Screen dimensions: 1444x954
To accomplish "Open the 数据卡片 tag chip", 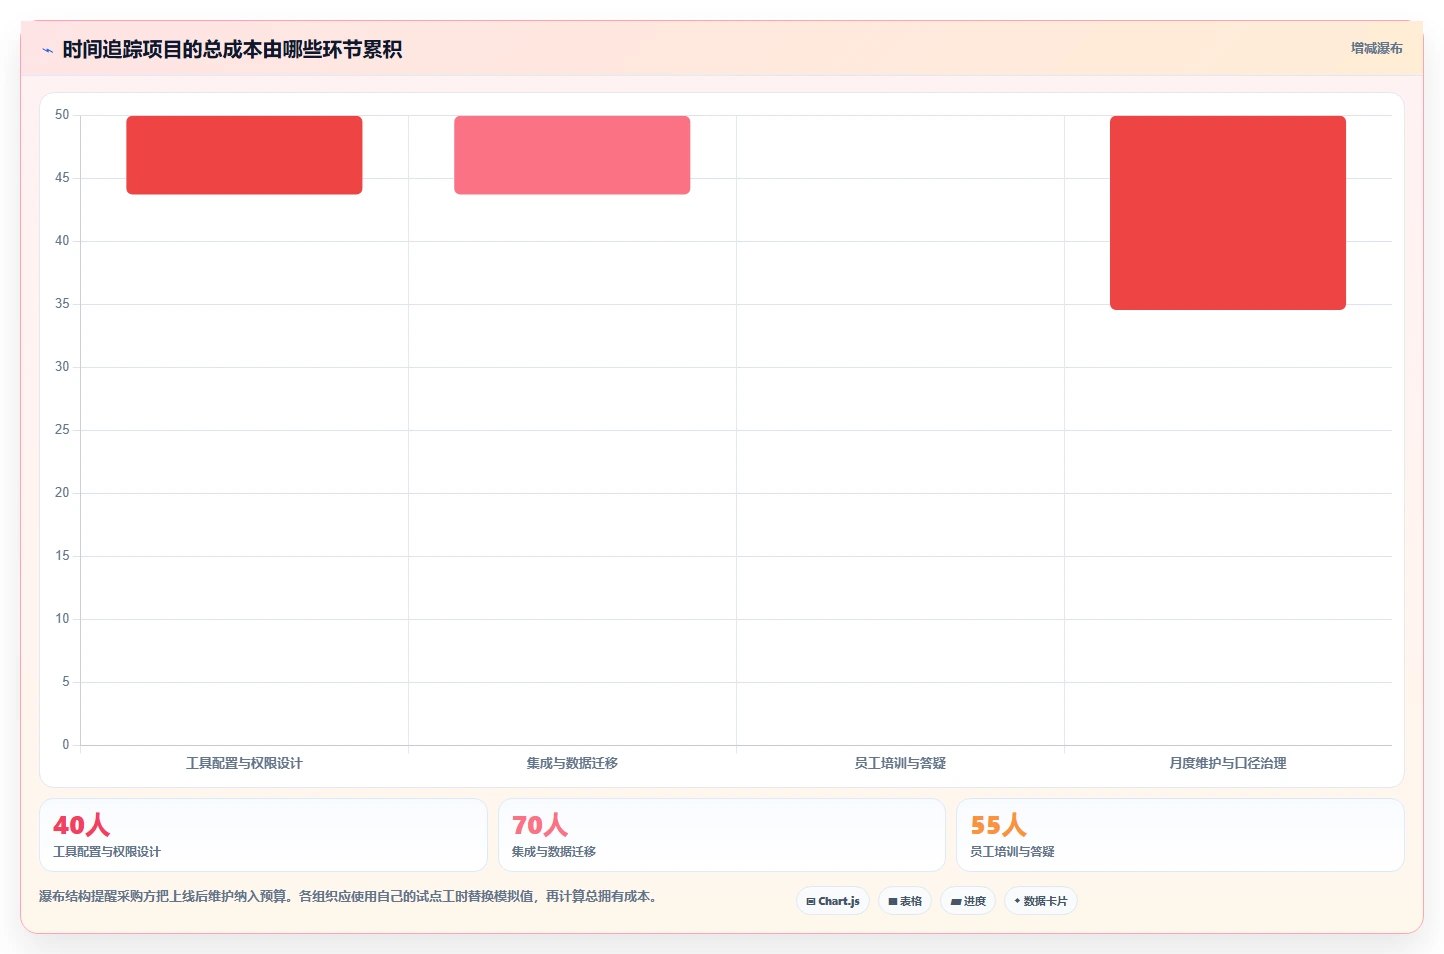I will click(x=1041, y=901).
